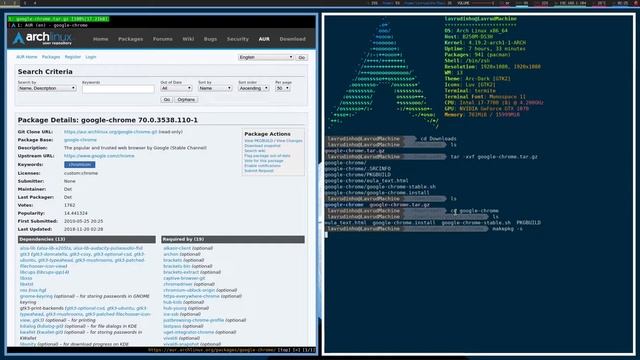Viewport: 640px width, 360px height.
Task: Open Security in the Arch navbar
Action: coord(238,39)
